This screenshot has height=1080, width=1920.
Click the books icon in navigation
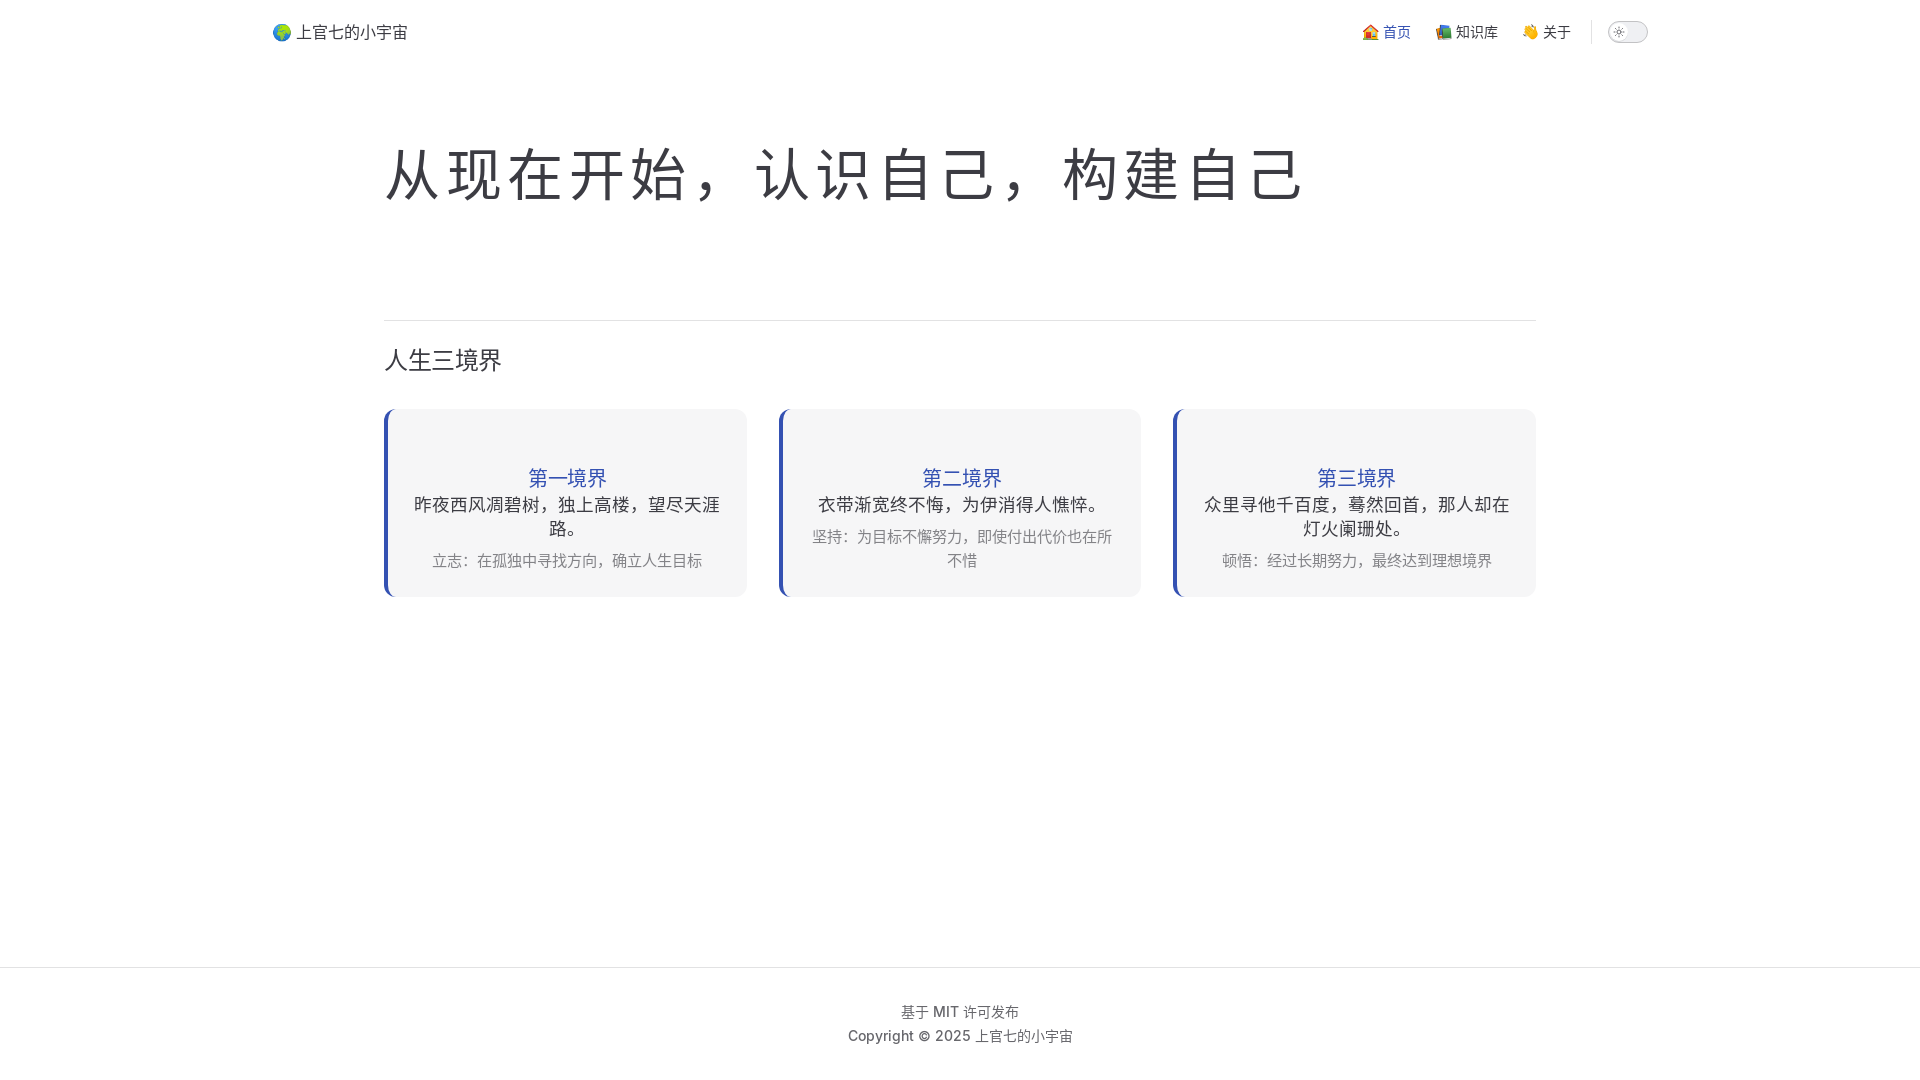click(1443, 32)
